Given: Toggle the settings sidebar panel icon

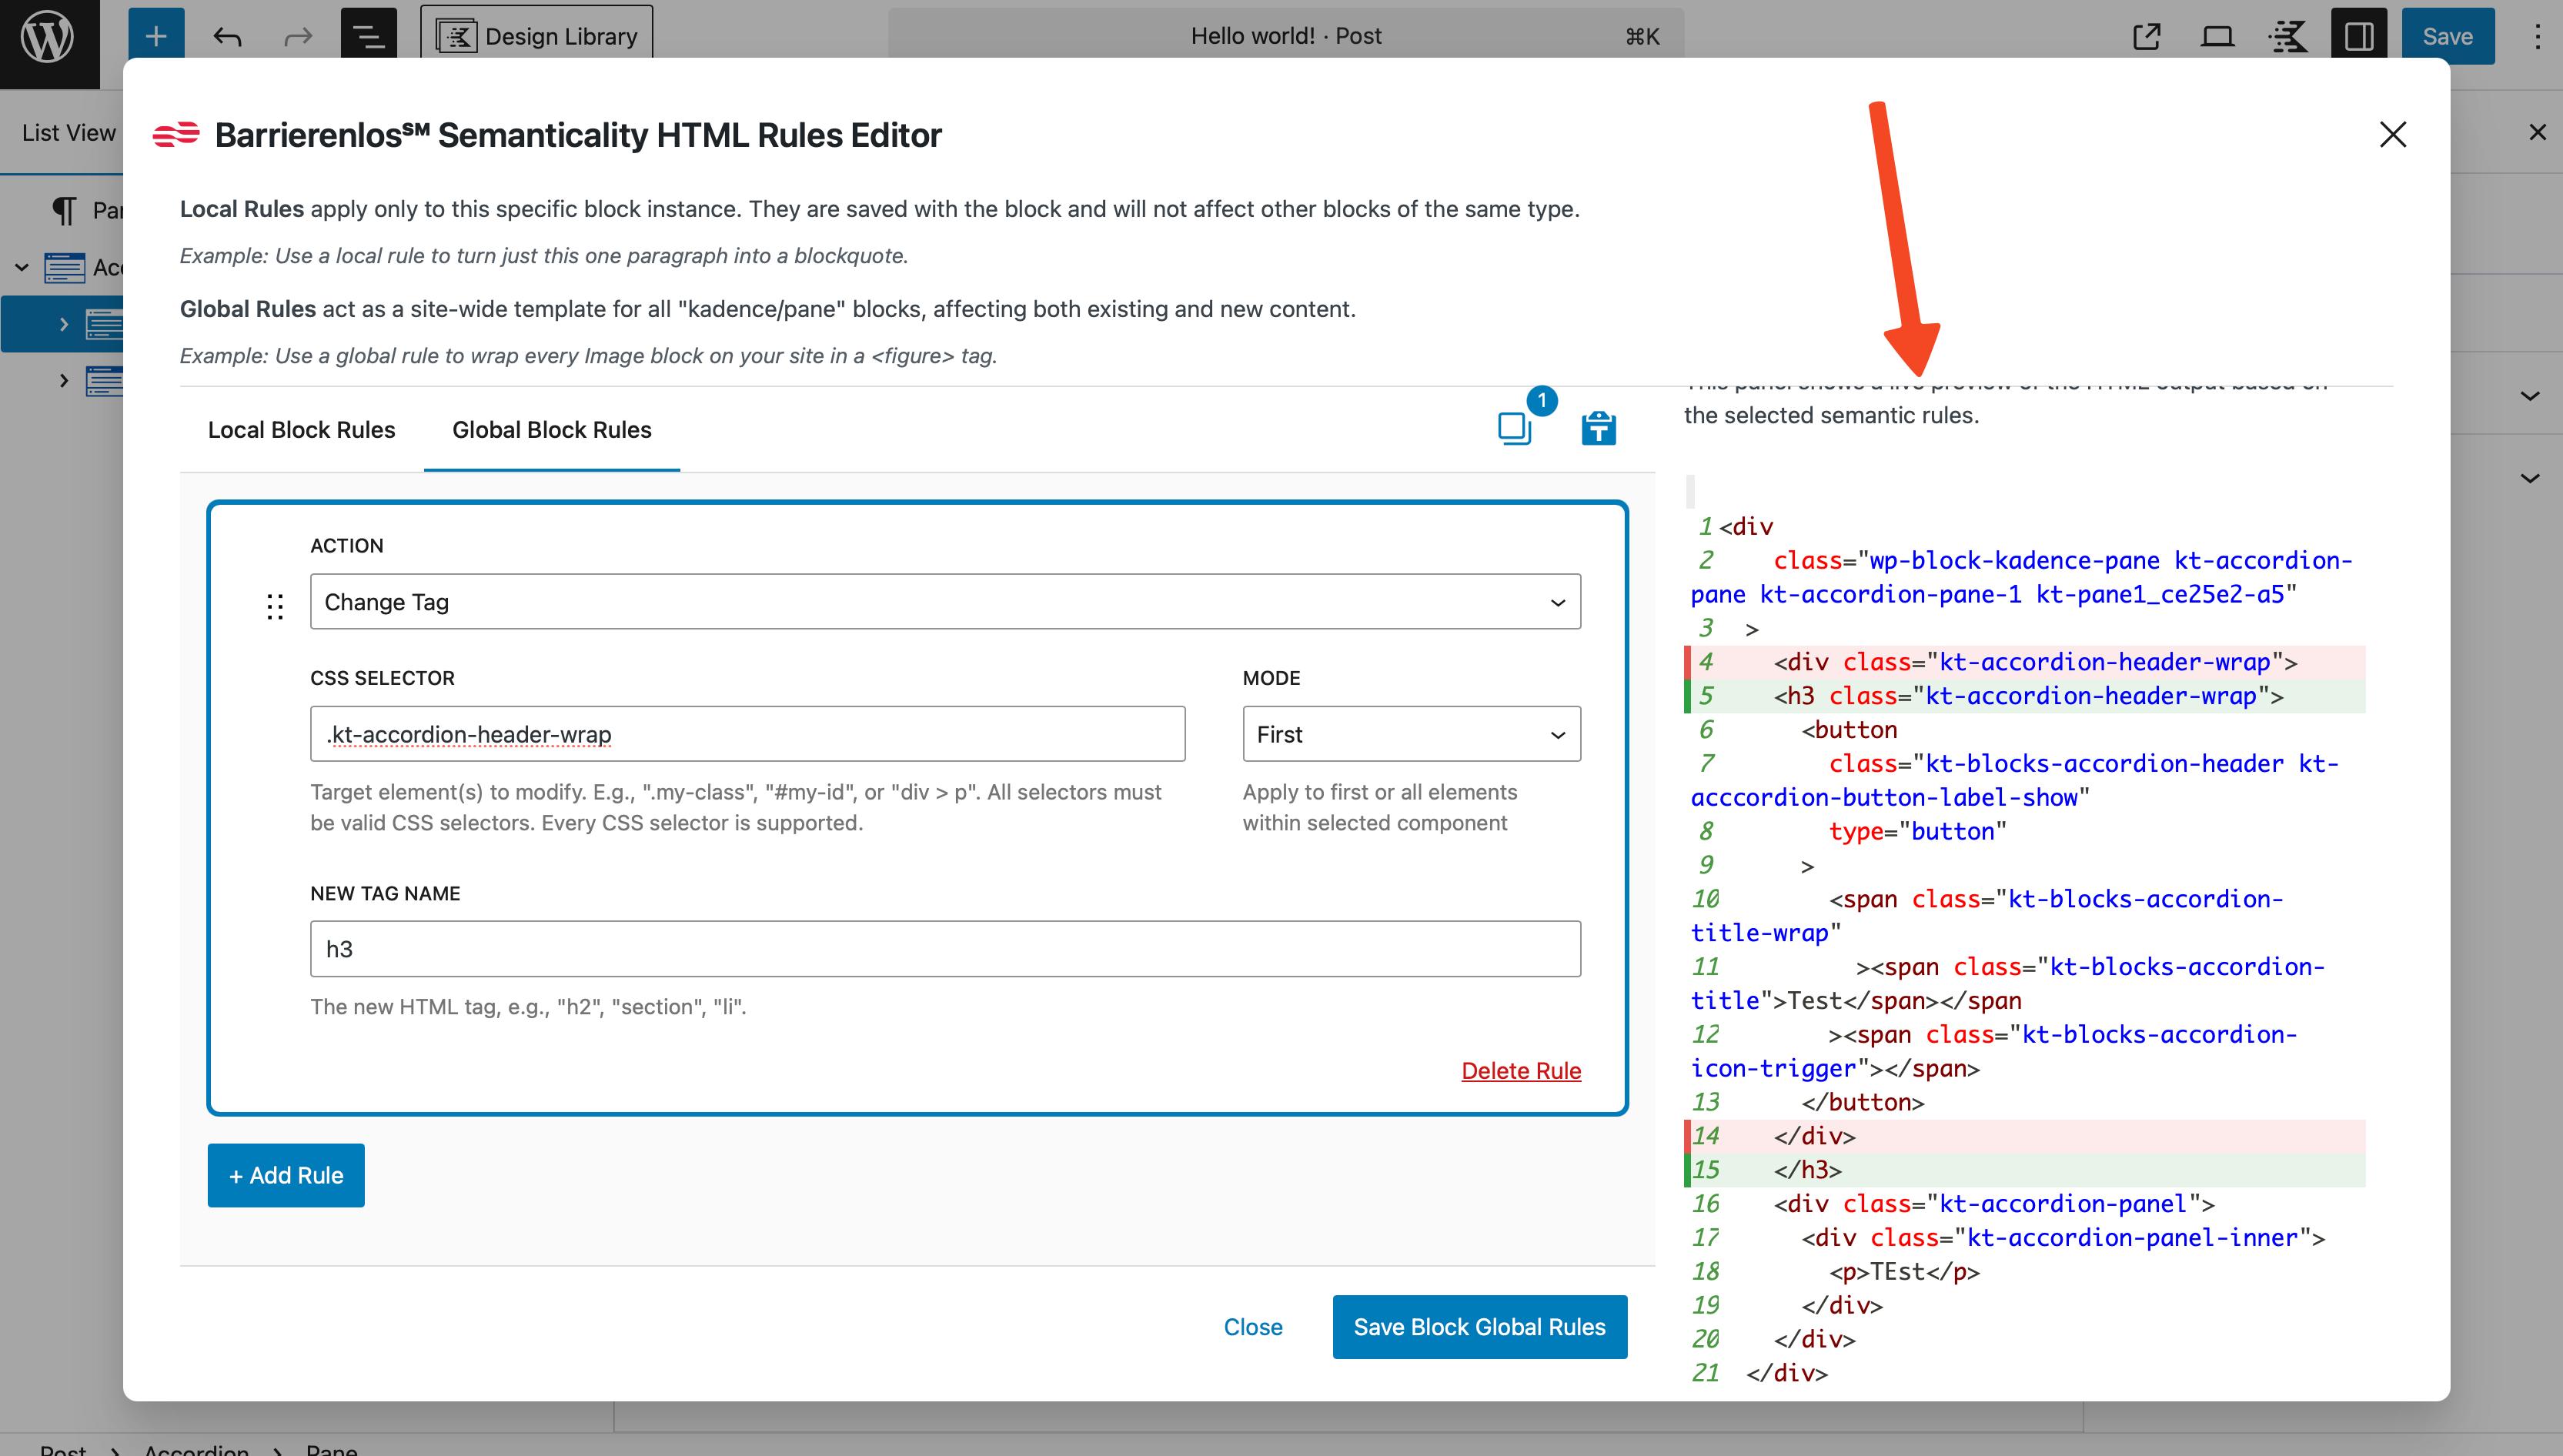Looking at the screenshot, I should coord(2358,36).
